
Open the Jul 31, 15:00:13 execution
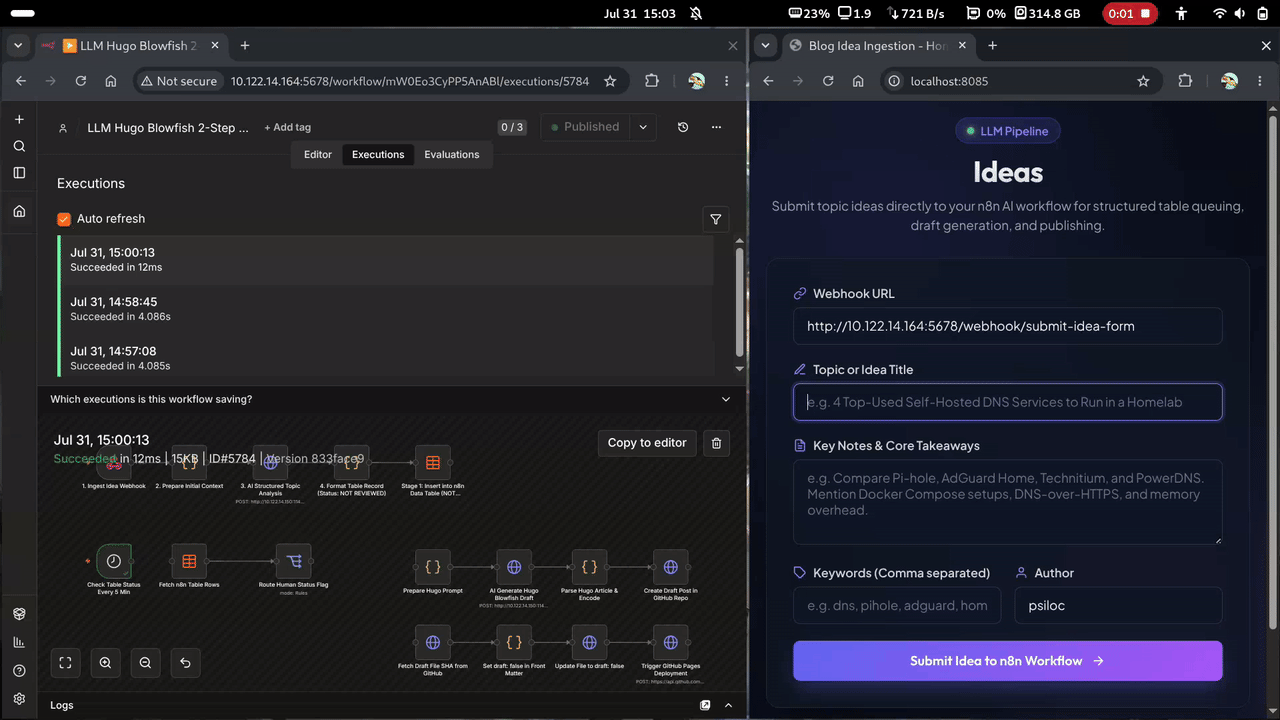[386, 260]
